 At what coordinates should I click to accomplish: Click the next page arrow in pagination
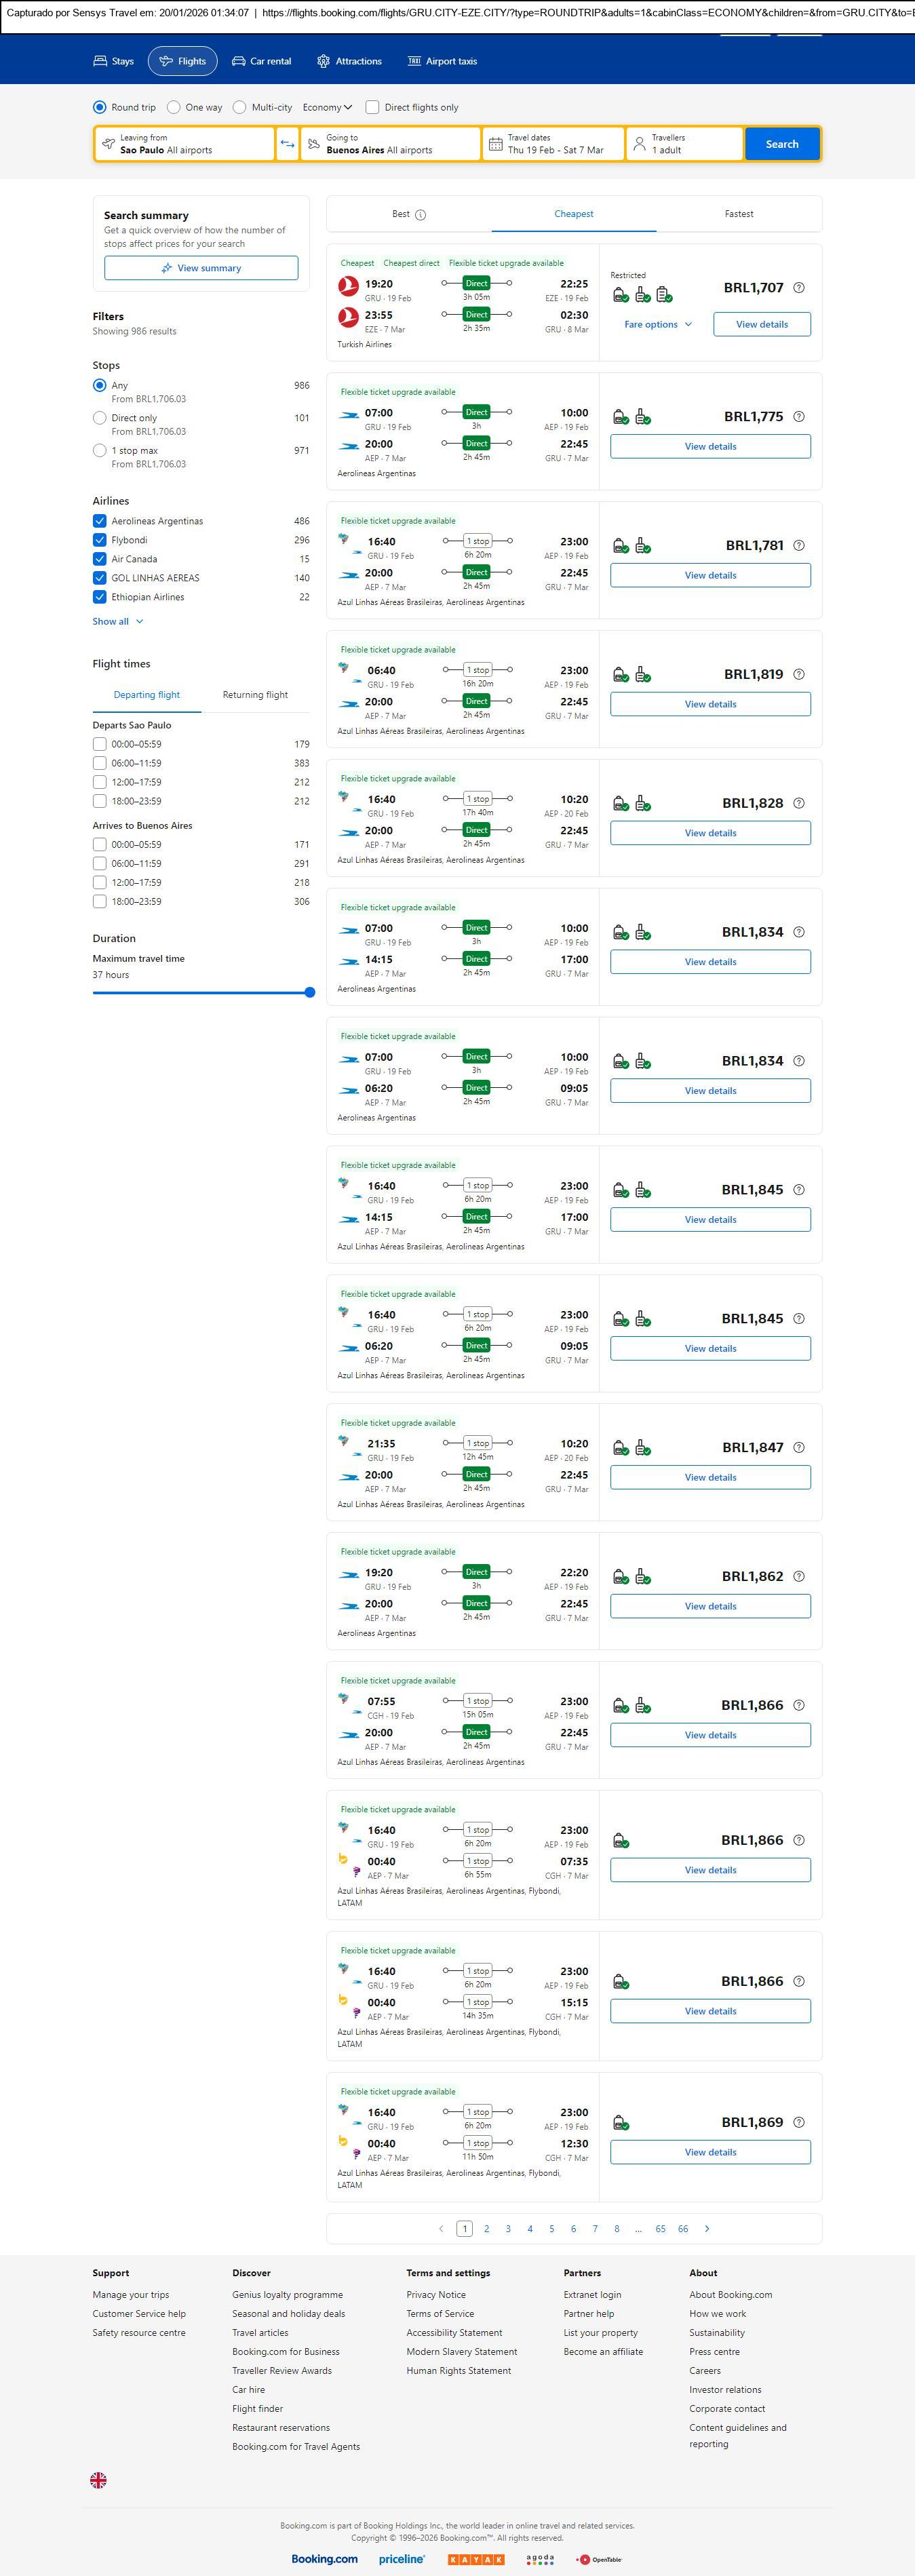(707, 2228)
